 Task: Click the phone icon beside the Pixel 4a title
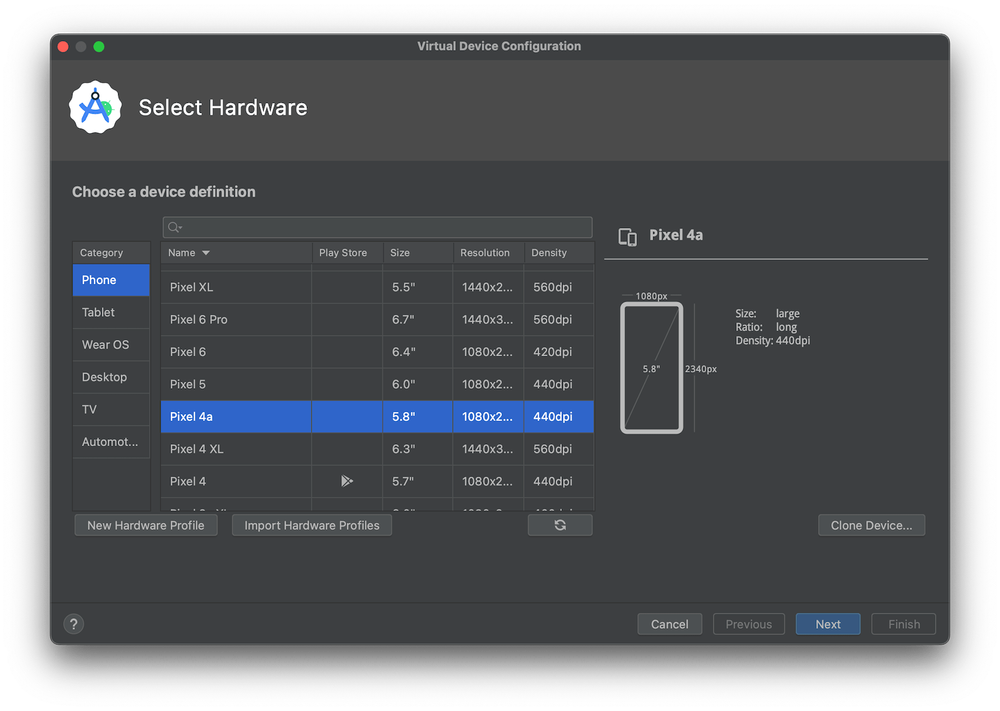tap(628, 236)
